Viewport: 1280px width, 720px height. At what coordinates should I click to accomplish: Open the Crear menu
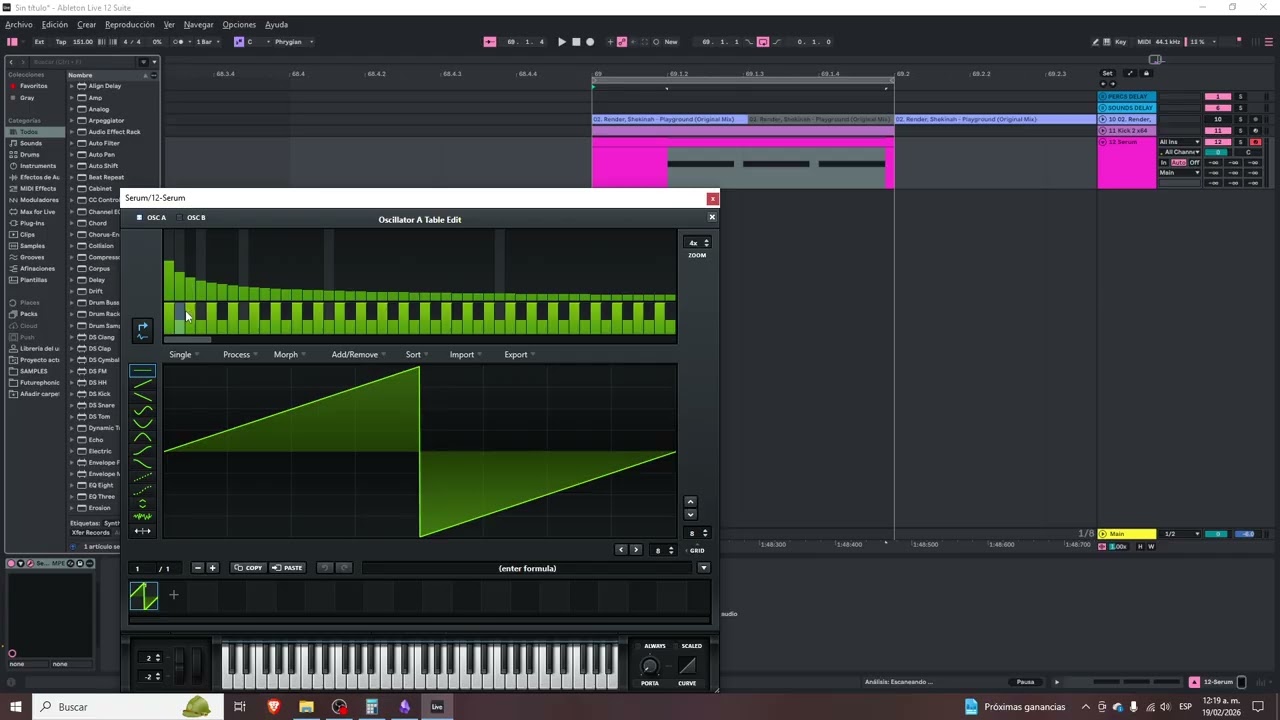coord(87,24)
